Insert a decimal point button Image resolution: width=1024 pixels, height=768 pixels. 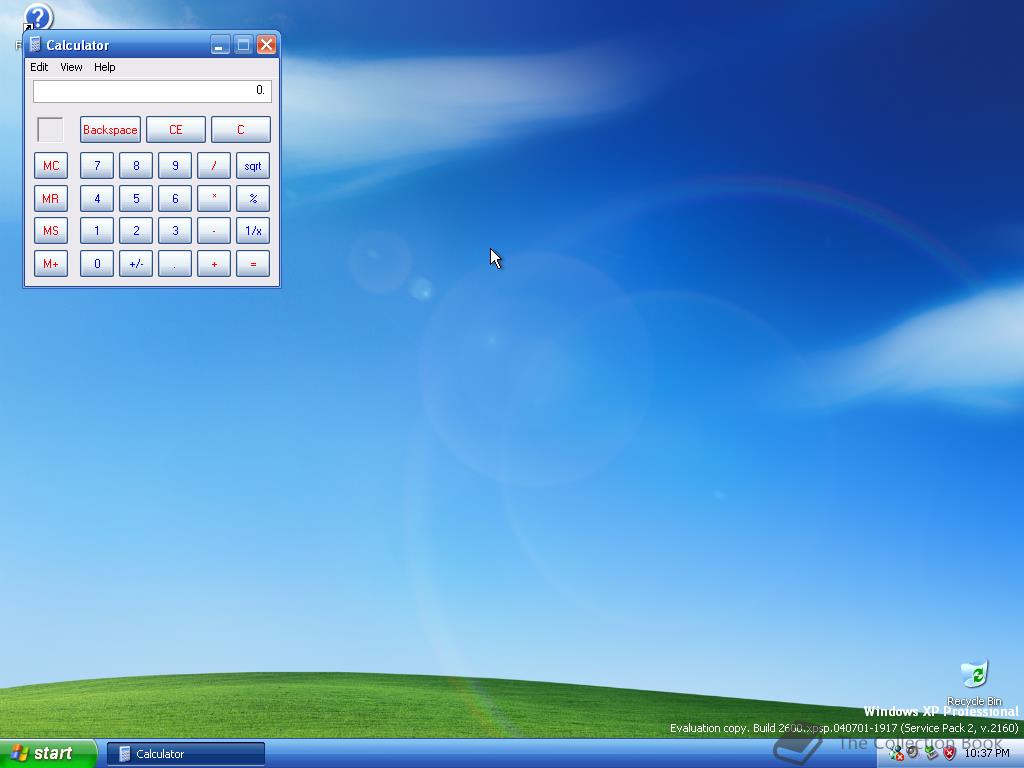tap(175, 263)
